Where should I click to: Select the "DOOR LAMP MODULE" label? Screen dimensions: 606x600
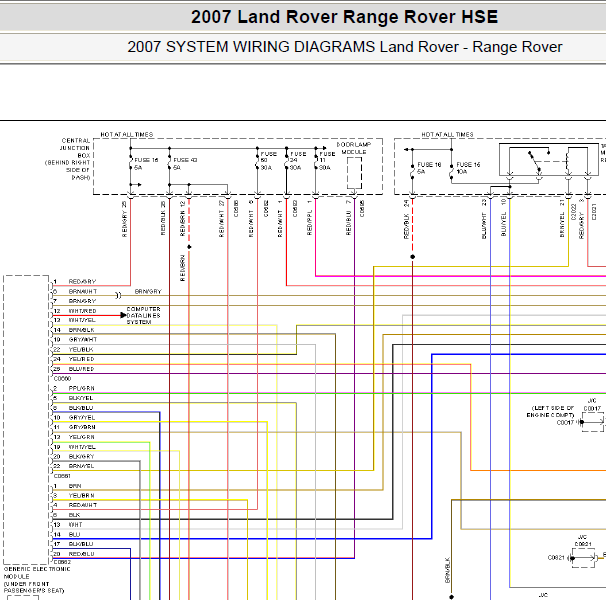(x=354, y=148)
